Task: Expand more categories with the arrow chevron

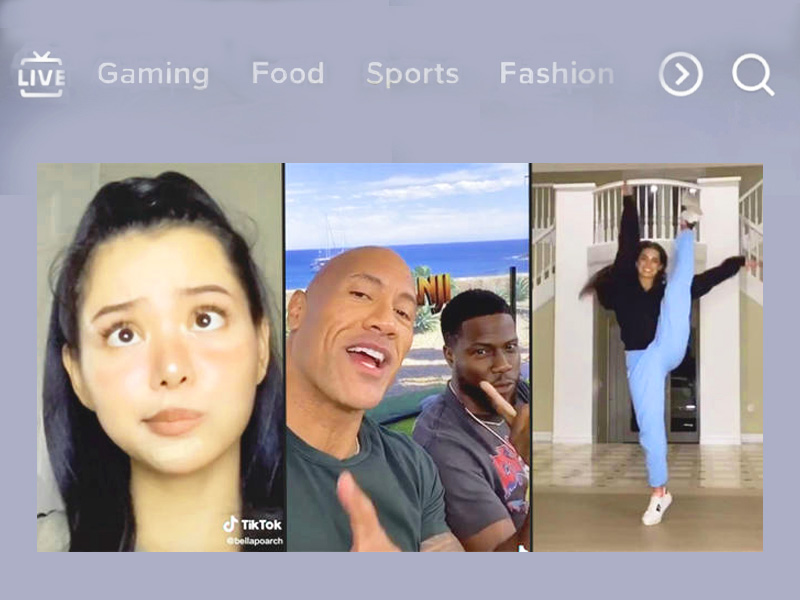Action: coord(681,74)
